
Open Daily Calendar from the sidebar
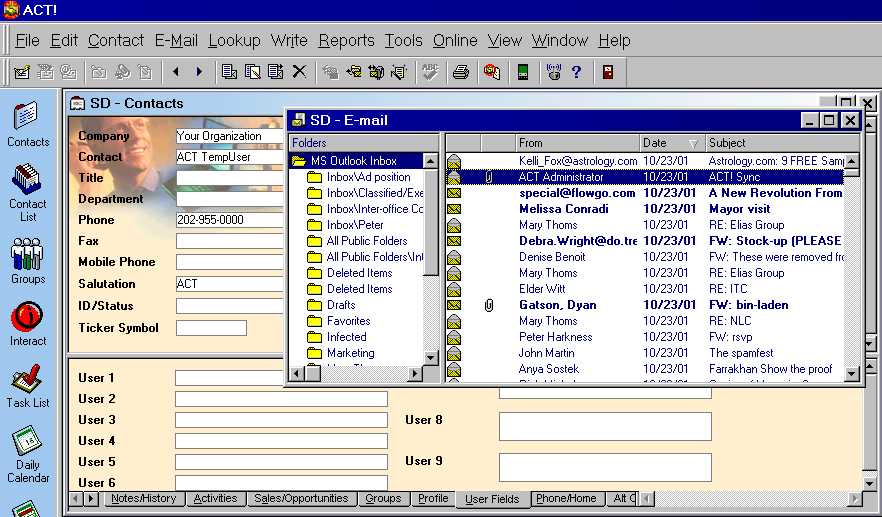click(x=28, y=455)
